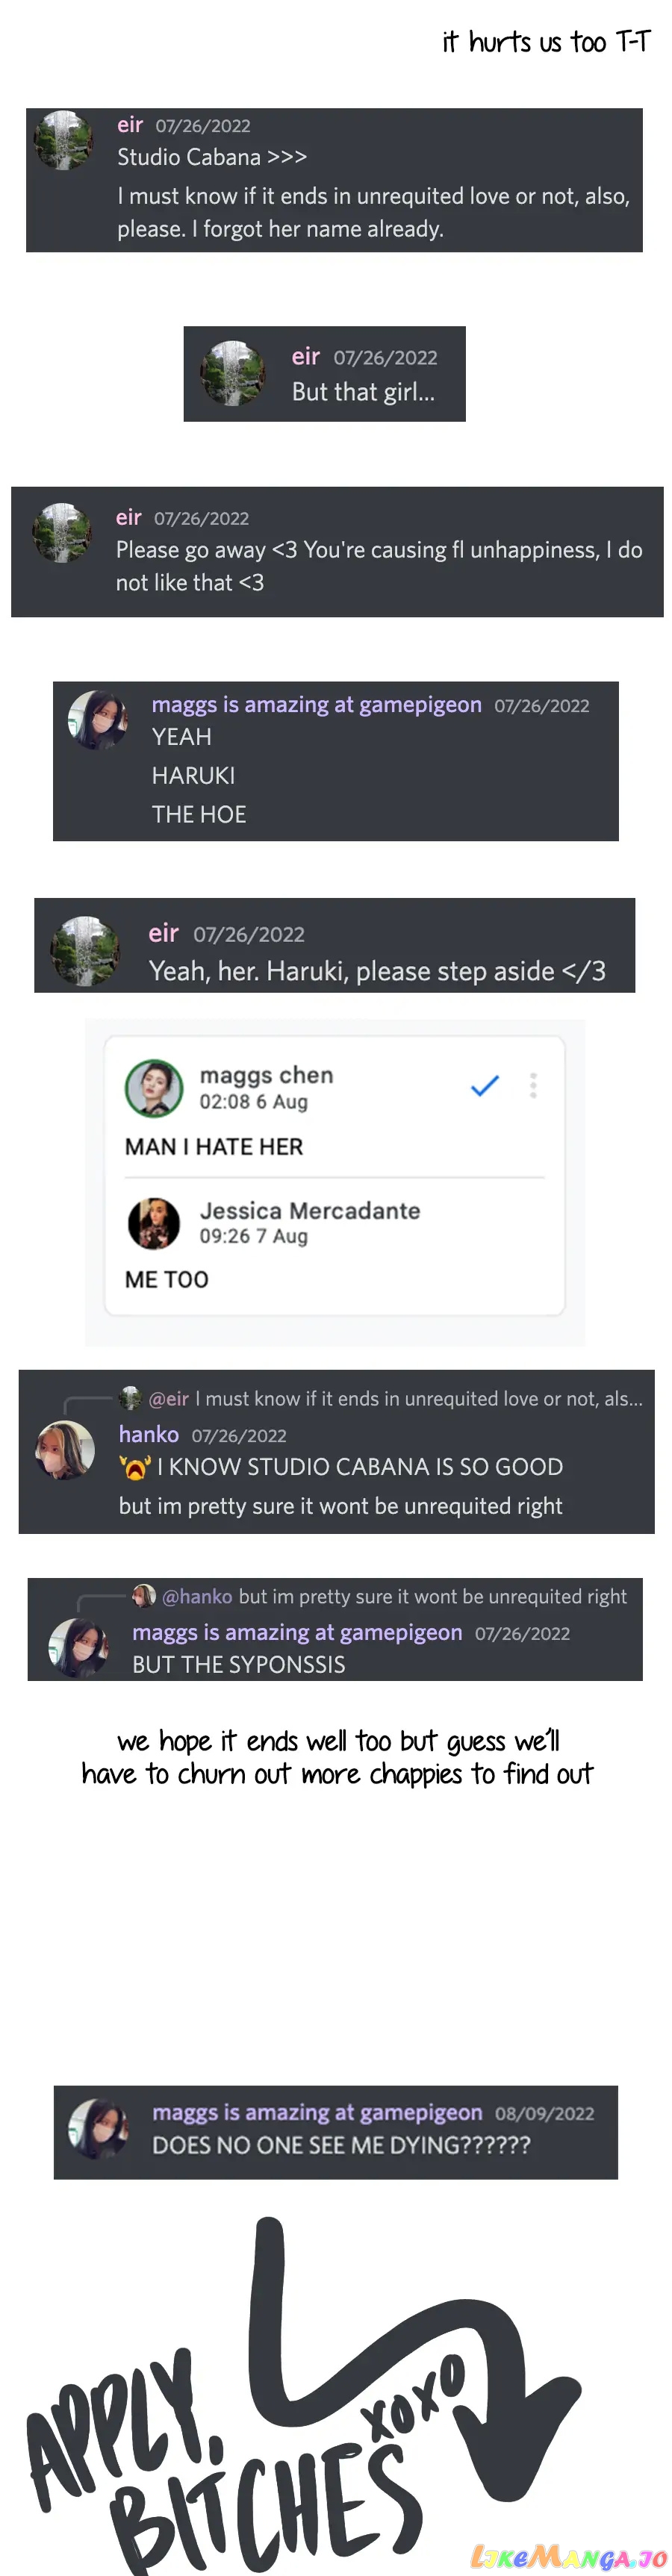Image resolution: width=672 pixels, height=2576 pixels.
Task: Click maggs' avatar beside the "YEAH HARUKI" message
Action: click(x=98, y=719)
